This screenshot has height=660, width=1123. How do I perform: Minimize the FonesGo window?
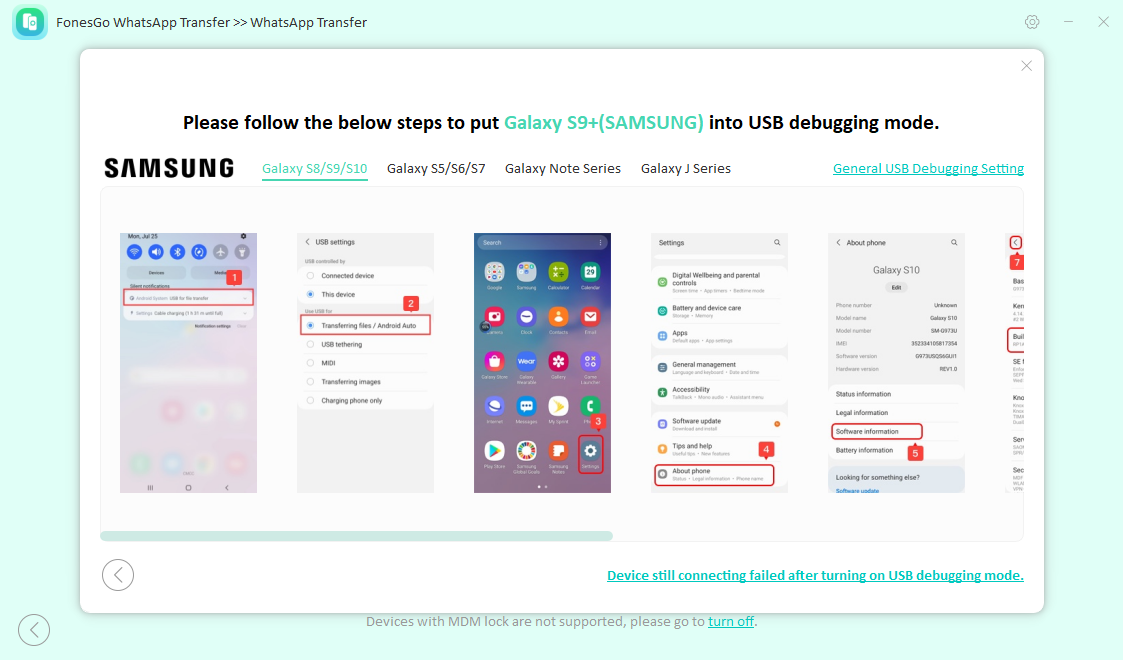click(1068, 22)
